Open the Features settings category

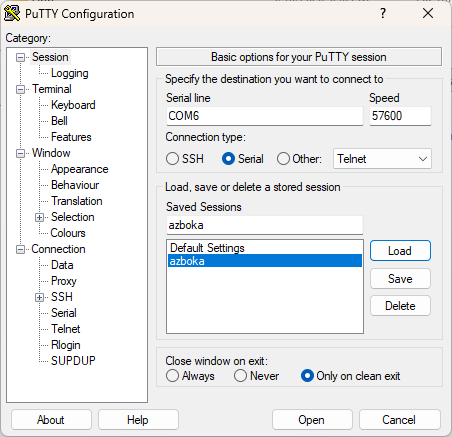(x=71, y=137)
